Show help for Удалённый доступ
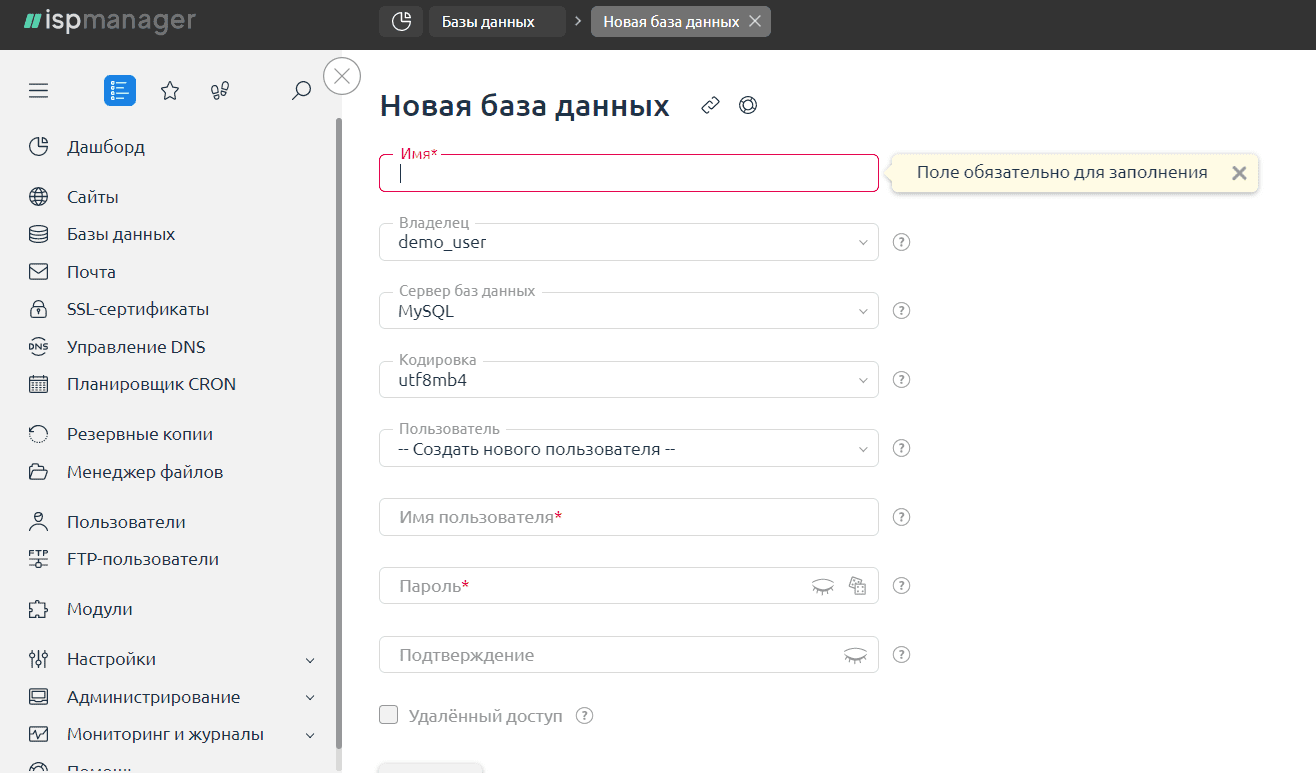This screenshot has width=1316, height=773. pos(585,716)
